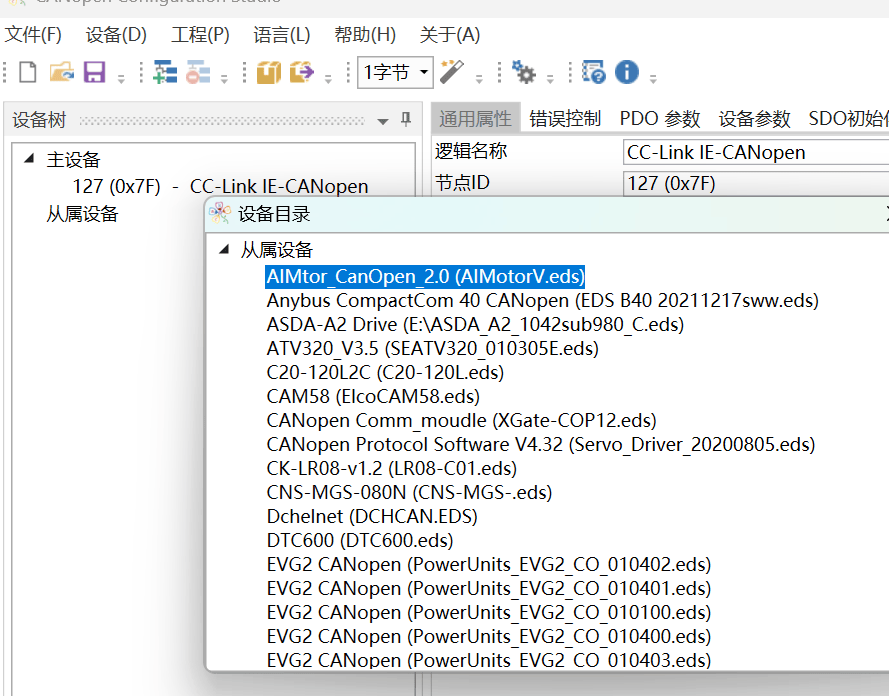Select Dchelnet (DCHCAN.EDS) entry

[372, 516]
